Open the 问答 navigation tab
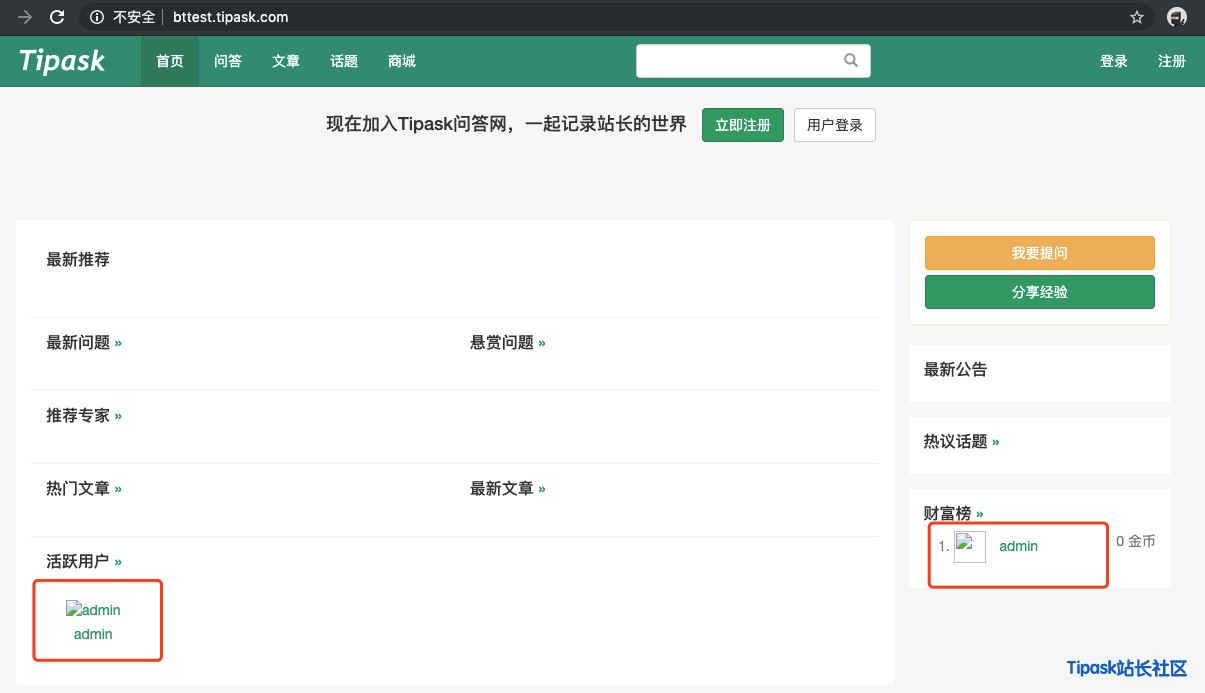This screenshot has width=1205, height=693. click(228, 61)
